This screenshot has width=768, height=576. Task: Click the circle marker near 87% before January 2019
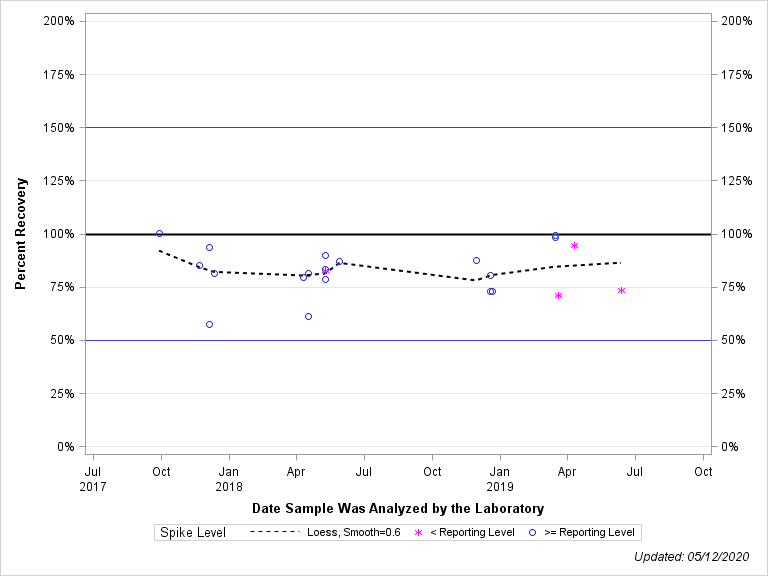(x=476, y=260)
